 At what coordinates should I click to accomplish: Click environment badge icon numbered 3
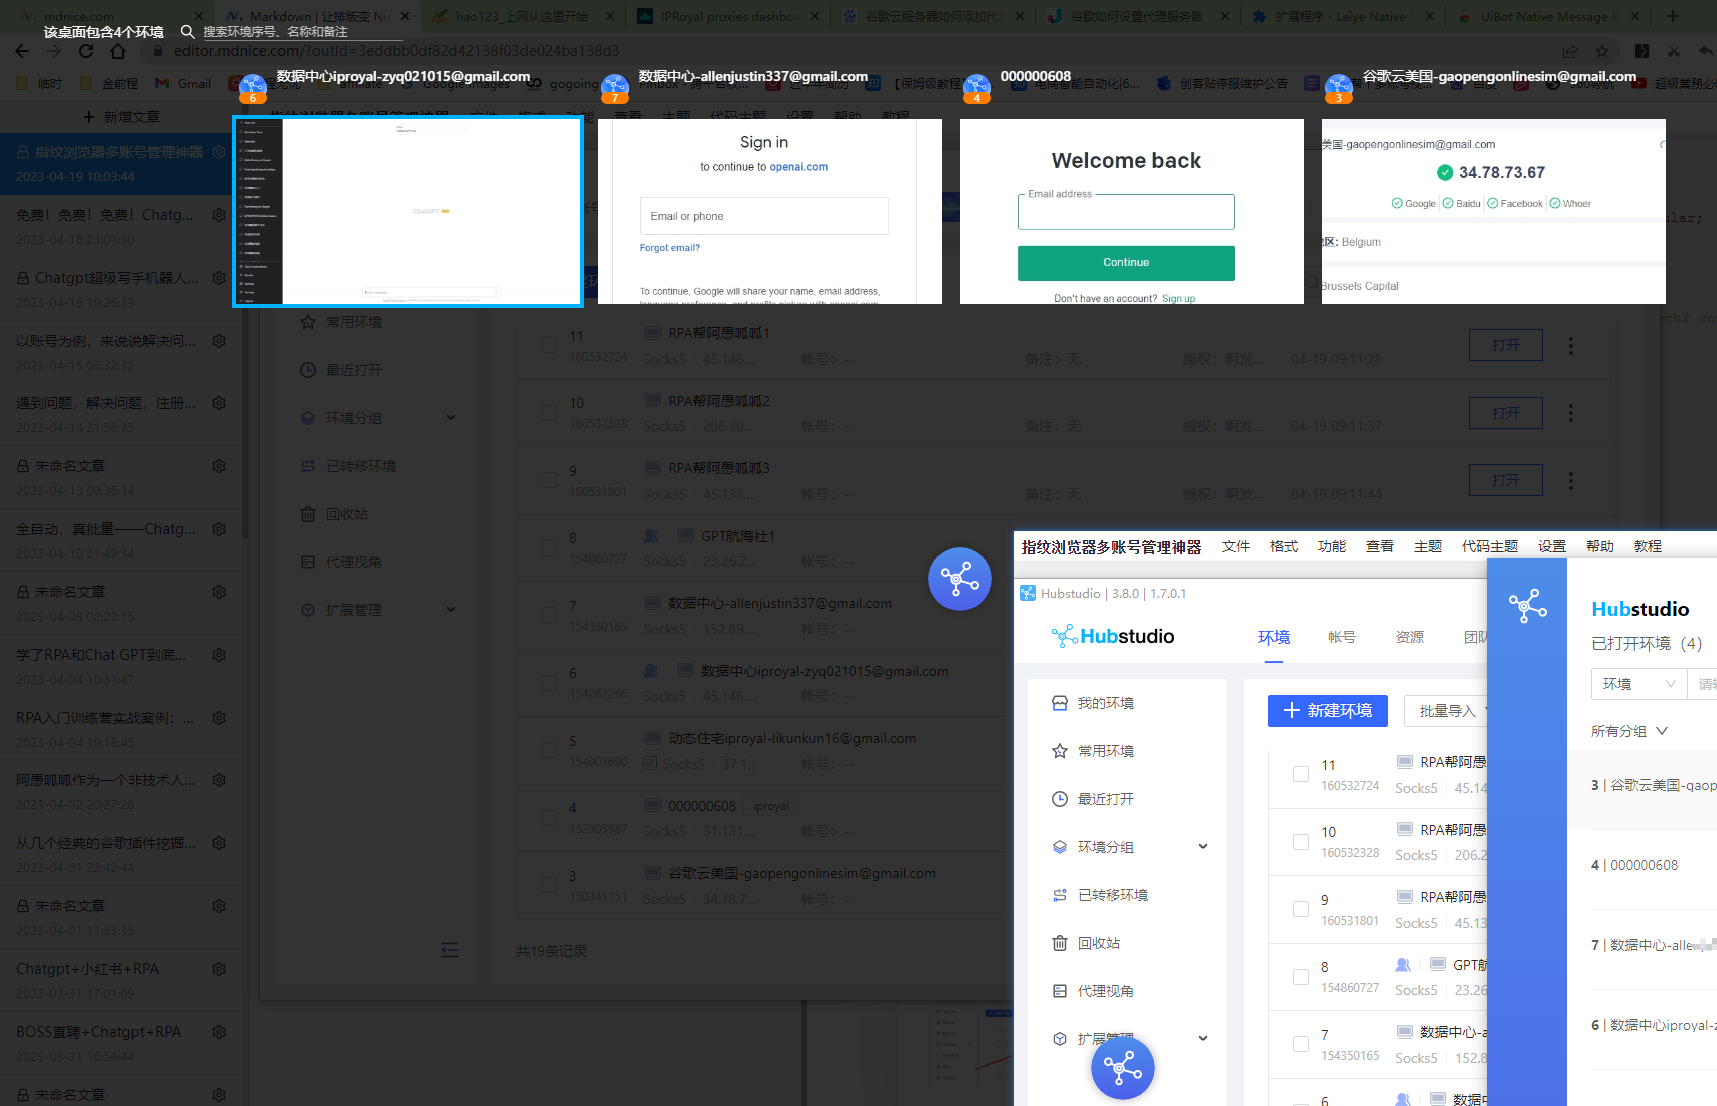tap(1339, 88)
